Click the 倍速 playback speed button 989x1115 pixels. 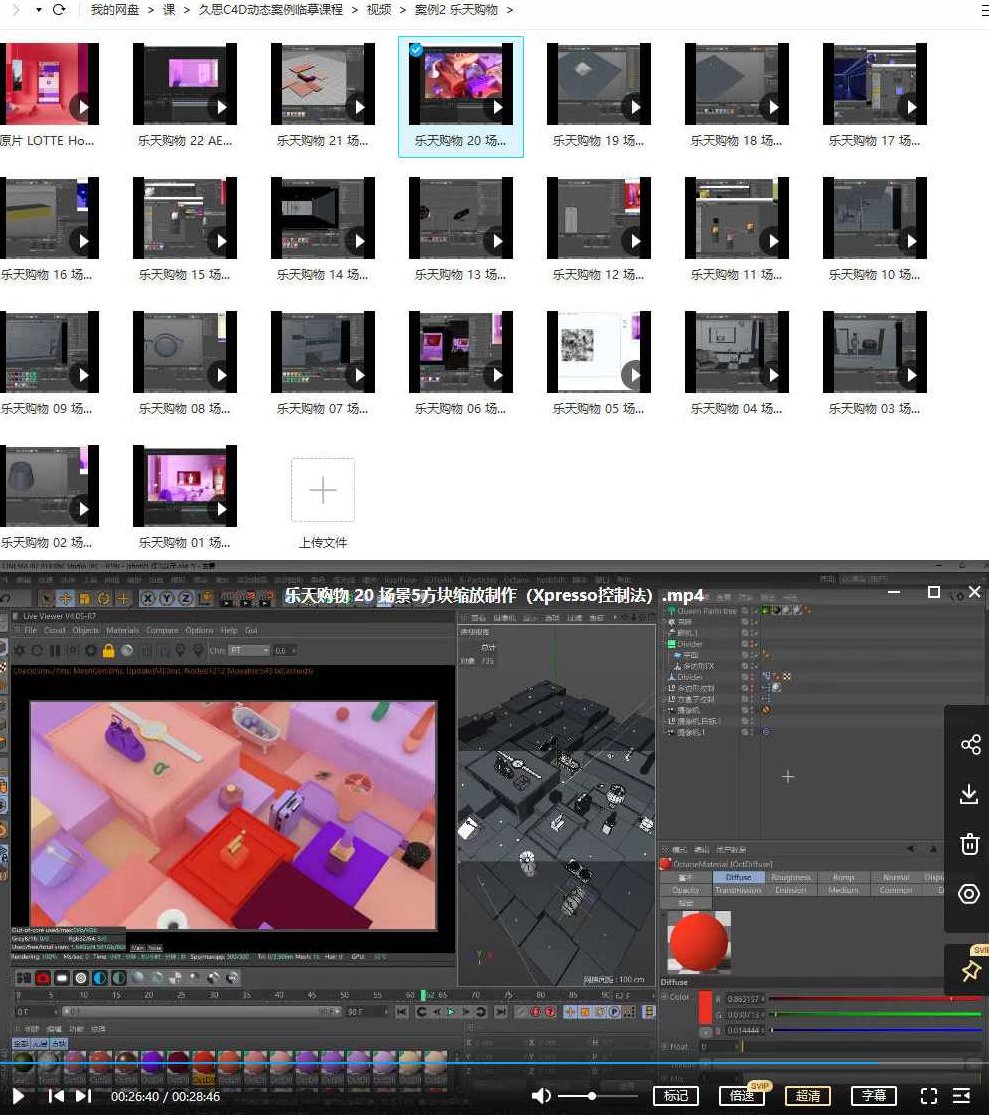742,1096
